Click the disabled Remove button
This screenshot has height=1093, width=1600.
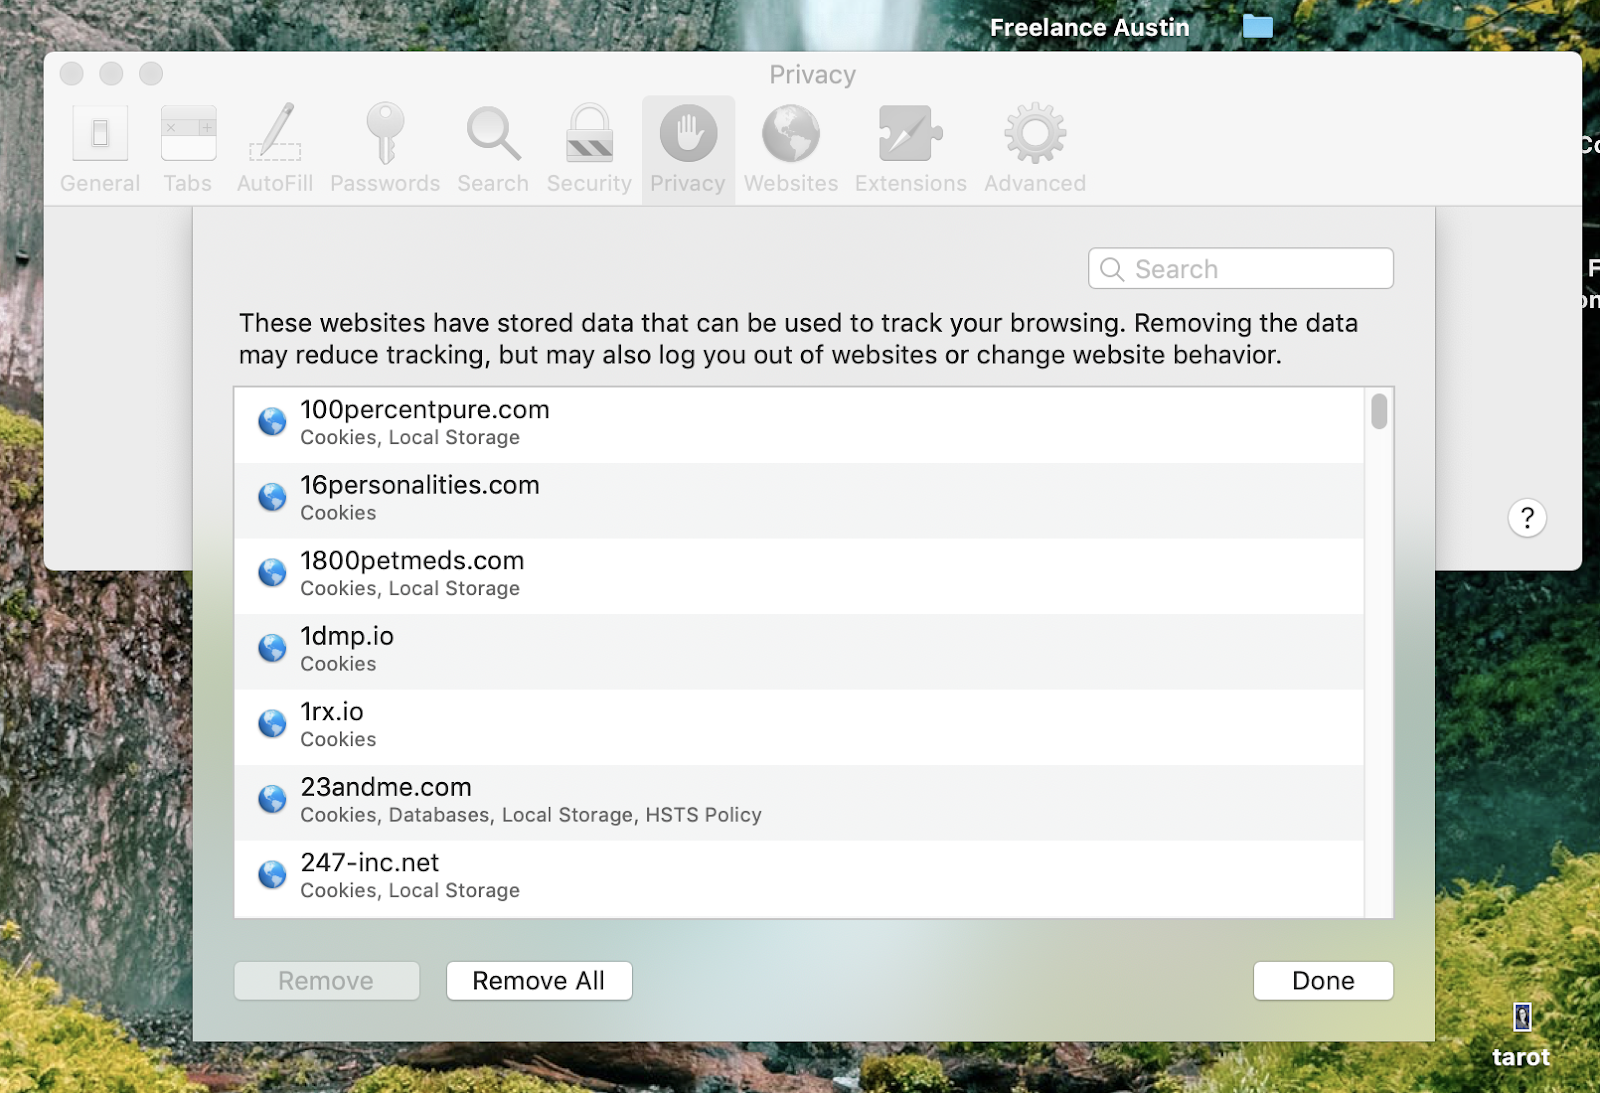point(326,981)
